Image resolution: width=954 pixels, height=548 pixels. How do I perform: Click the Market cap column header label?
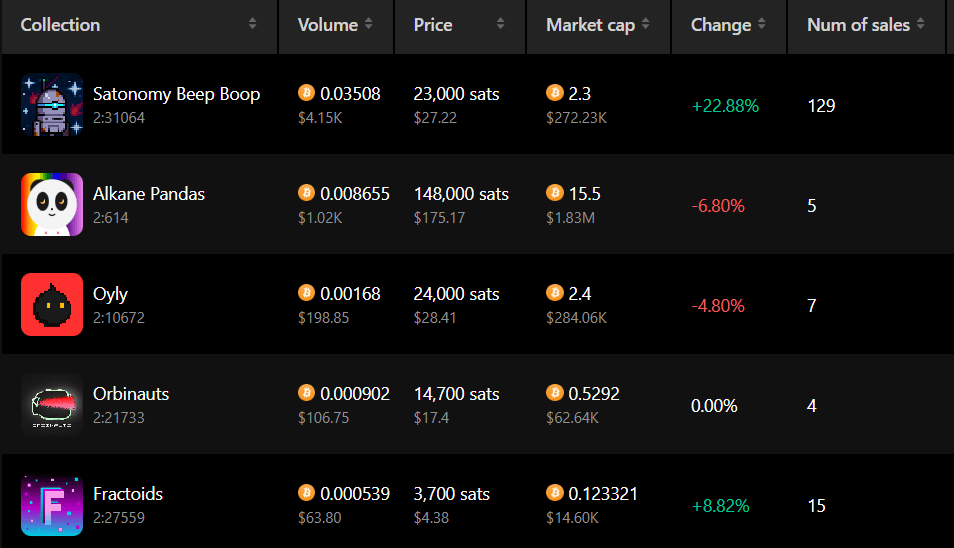[590, 25]
